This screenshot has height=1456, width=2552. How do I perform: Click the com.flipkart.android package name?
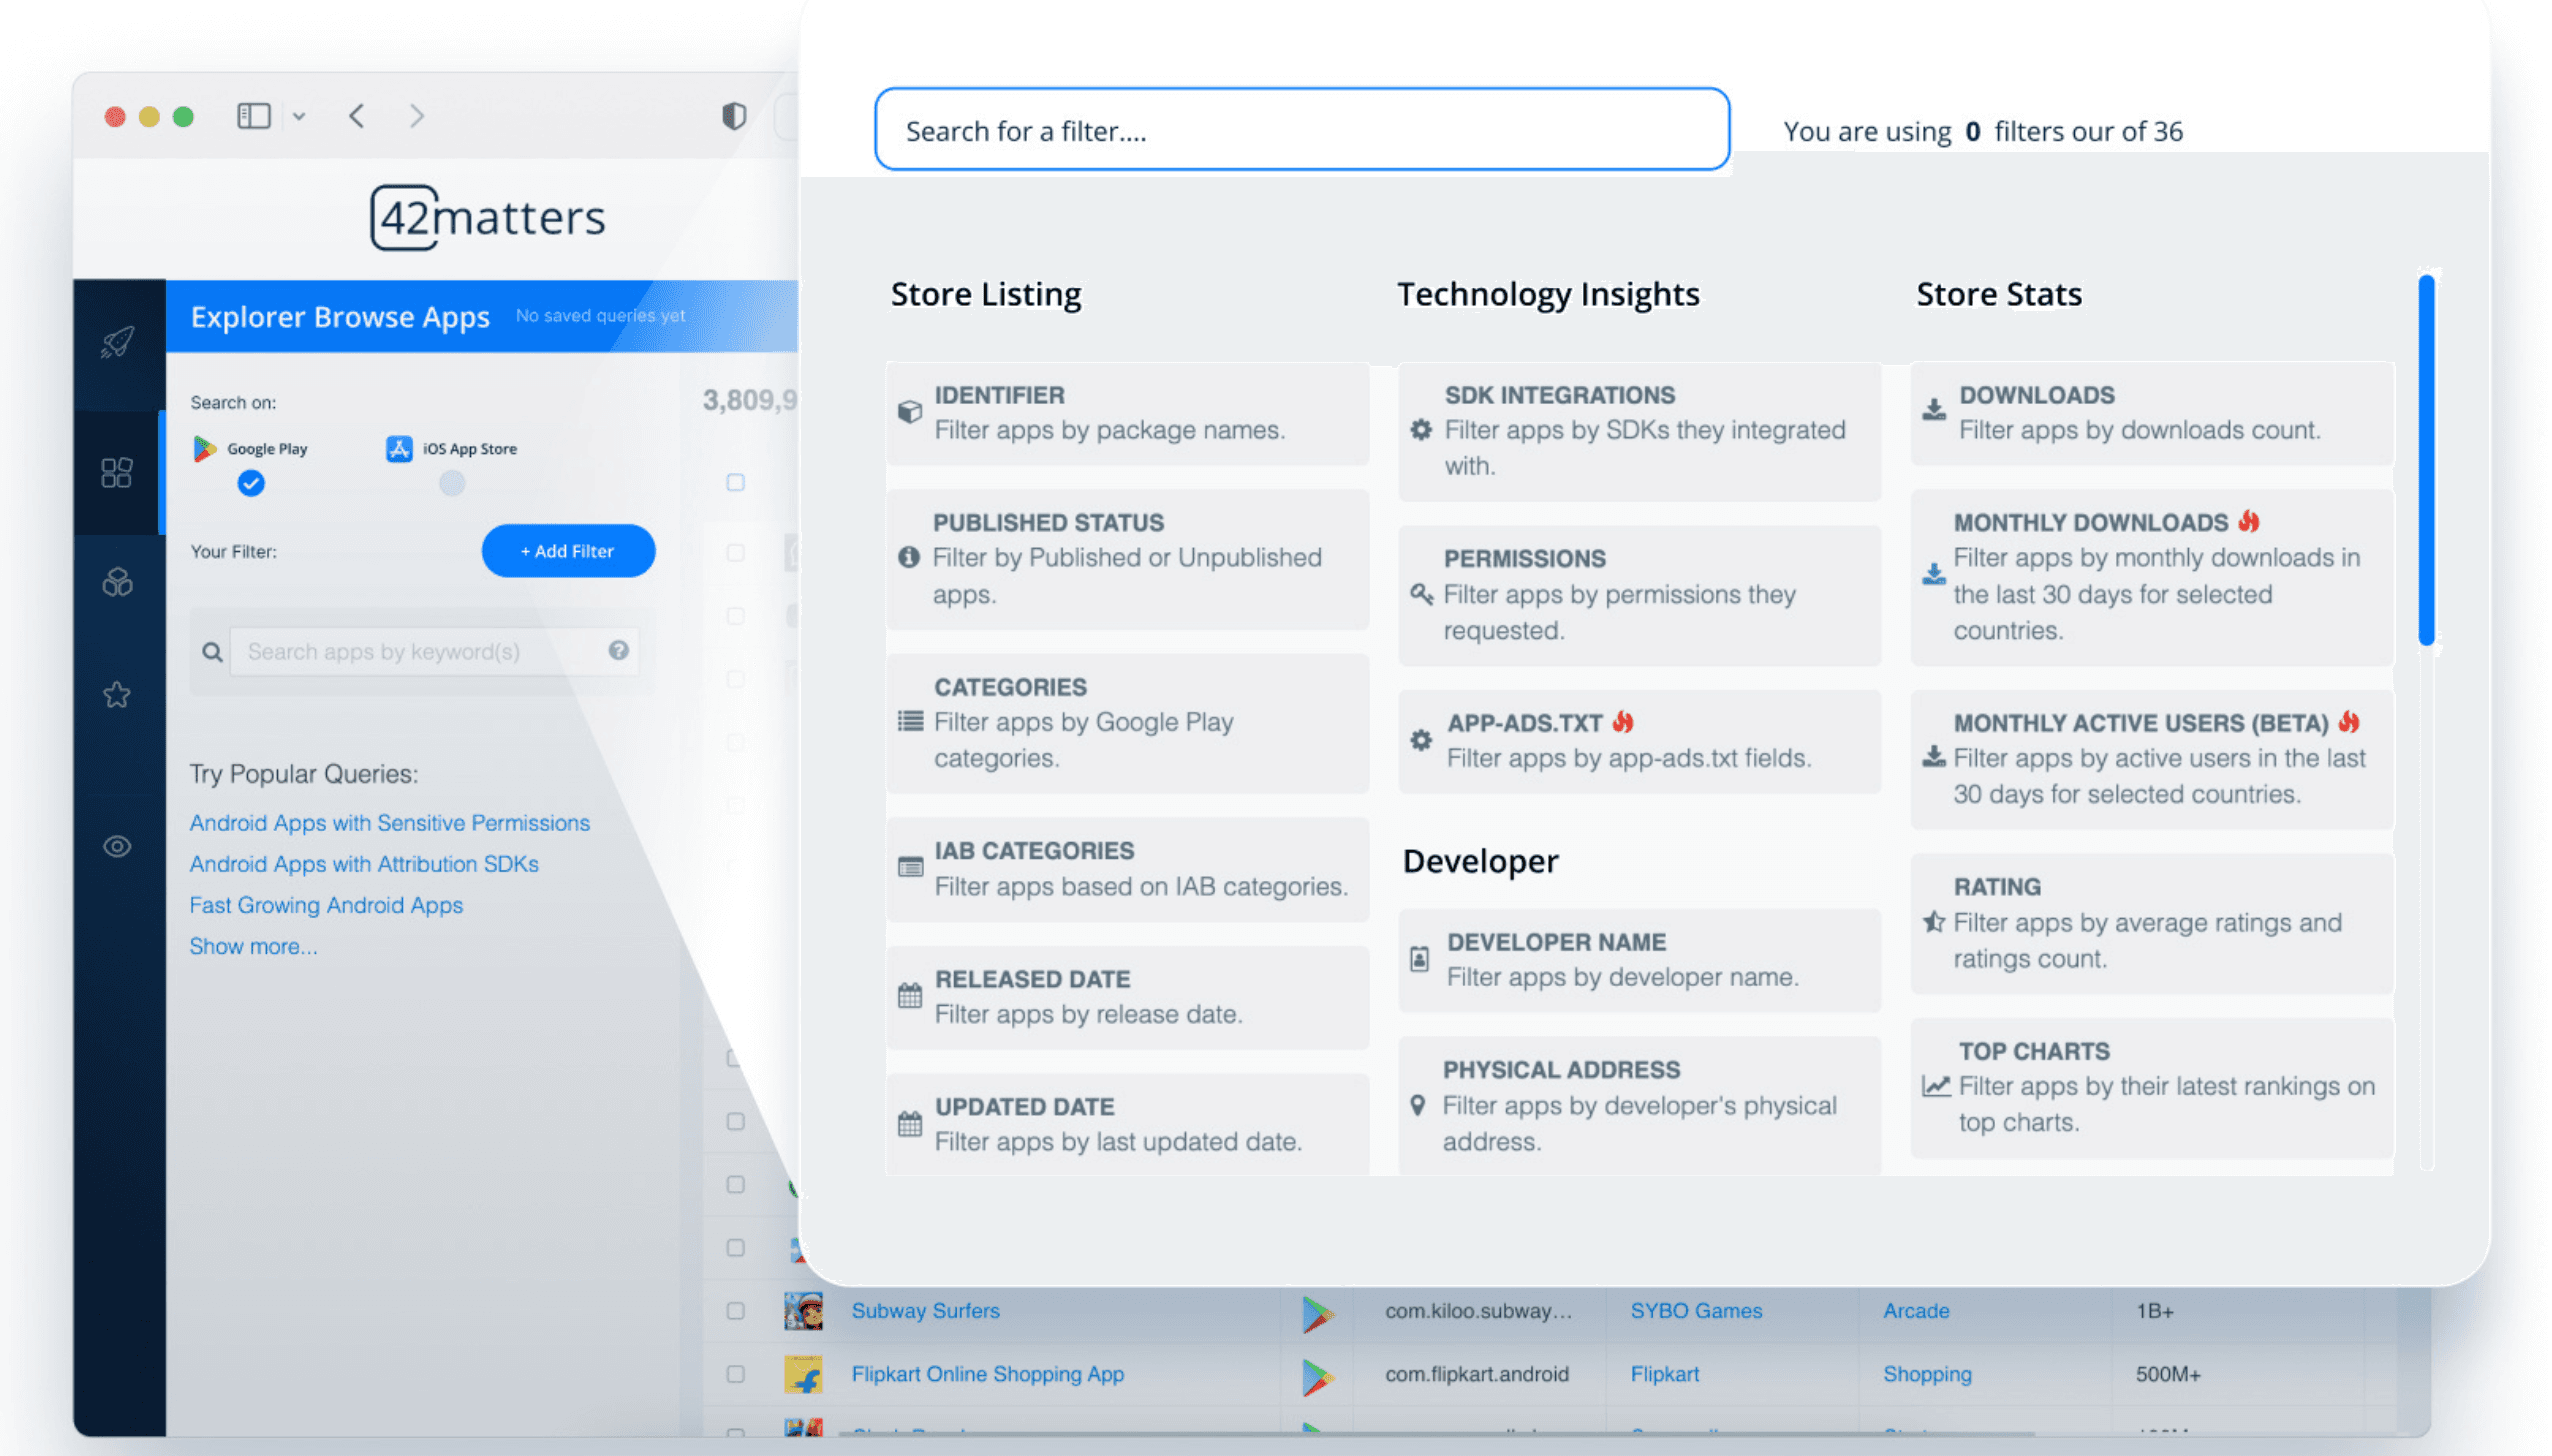point(1476,1375)
